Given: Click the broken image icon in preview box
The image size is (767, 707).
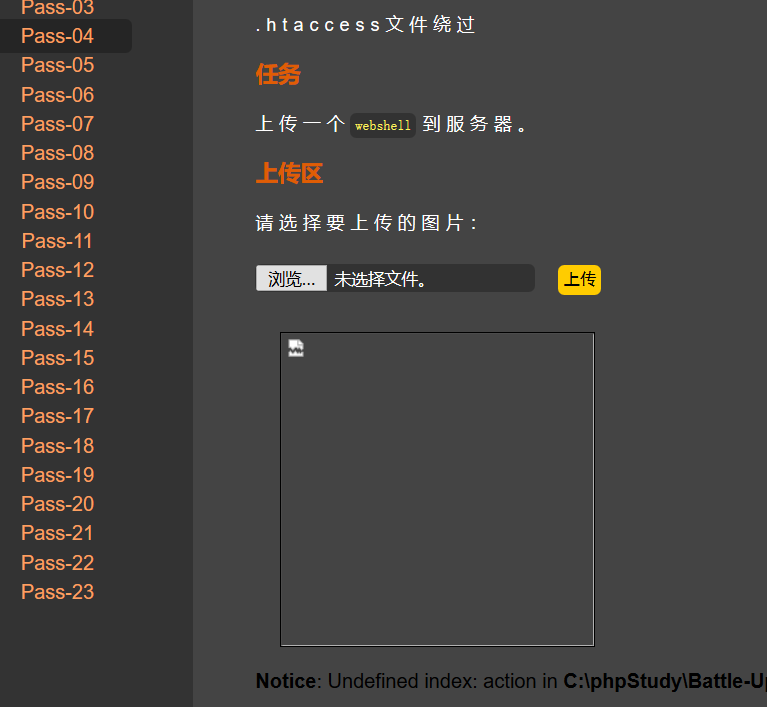Looking at the screenshot, I should pos(295,348).
